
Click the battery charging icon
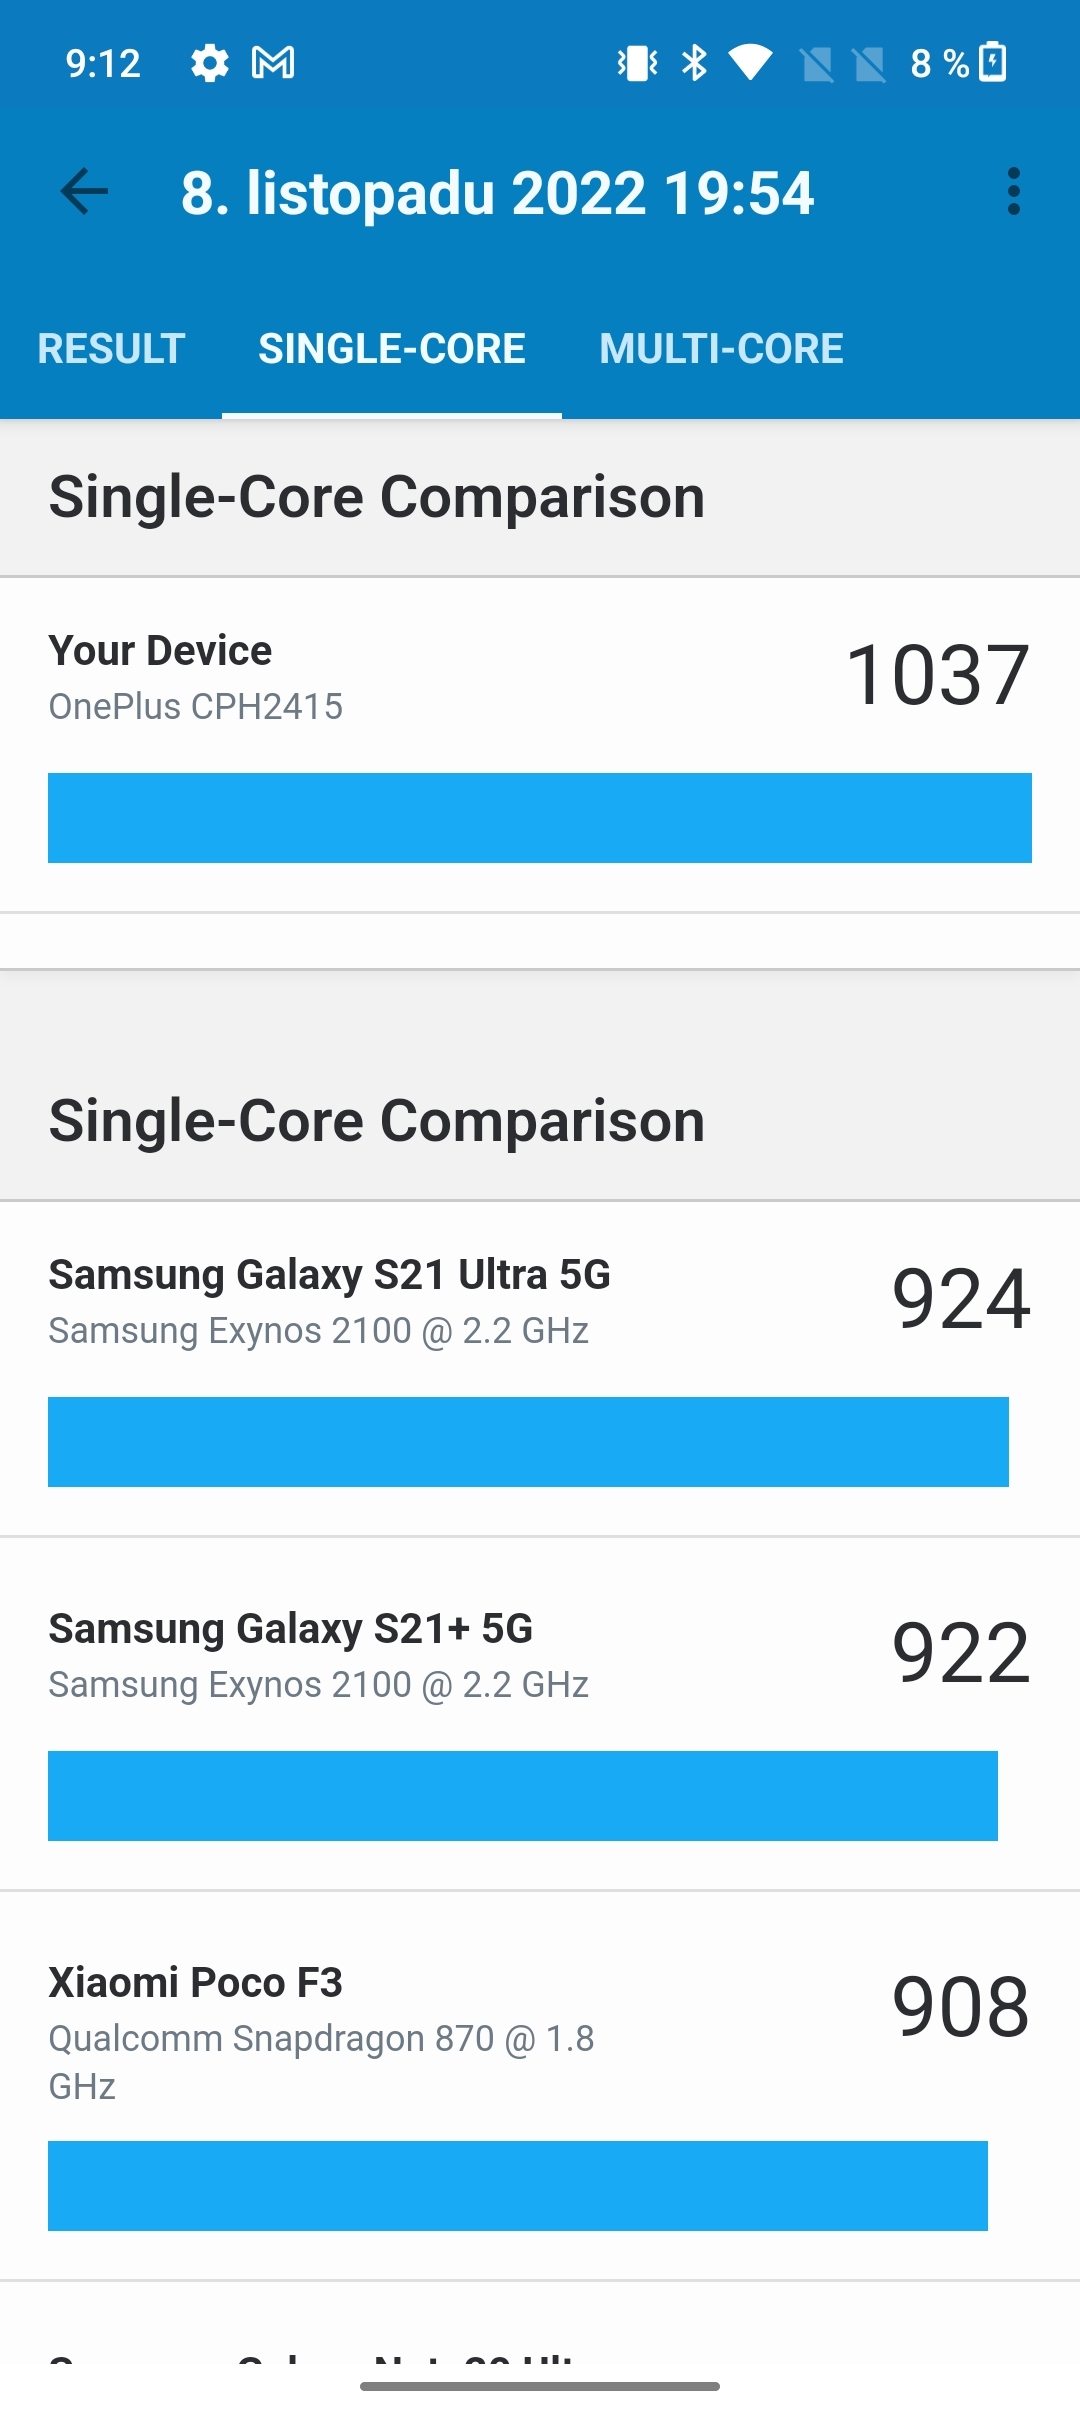(x=991, y=62)
